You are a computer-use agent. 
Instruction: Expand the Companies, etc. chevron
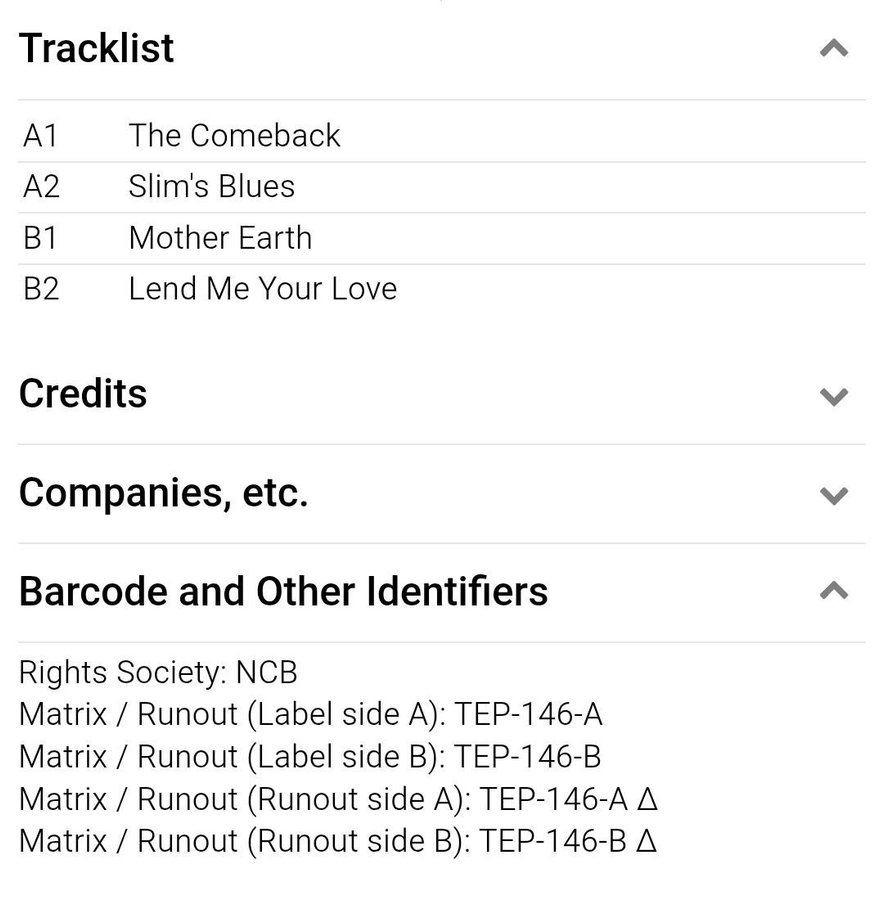[x=833, y=495]
